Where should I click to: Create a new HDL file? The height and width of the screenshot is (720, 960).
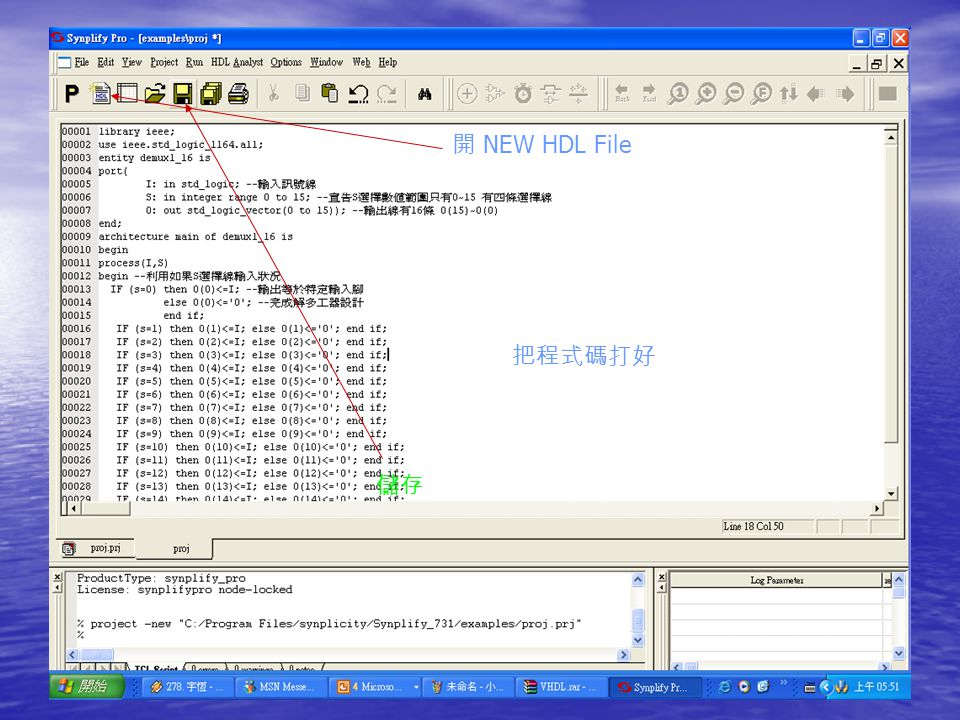tap(100, 94)
